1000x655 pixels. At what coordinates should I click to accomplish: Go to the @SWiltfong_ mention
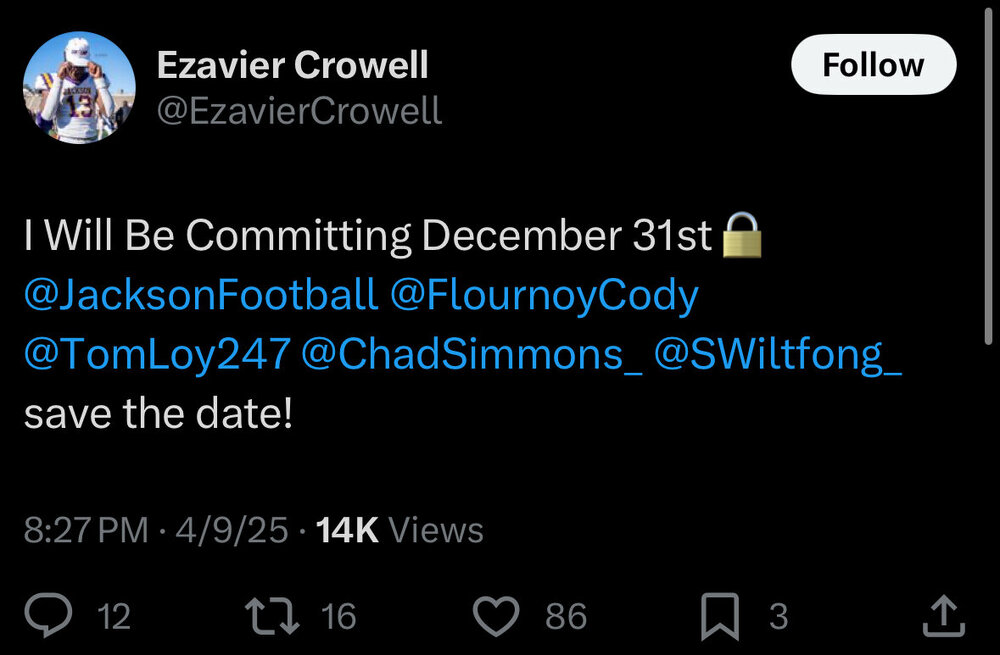pos(778,355)
